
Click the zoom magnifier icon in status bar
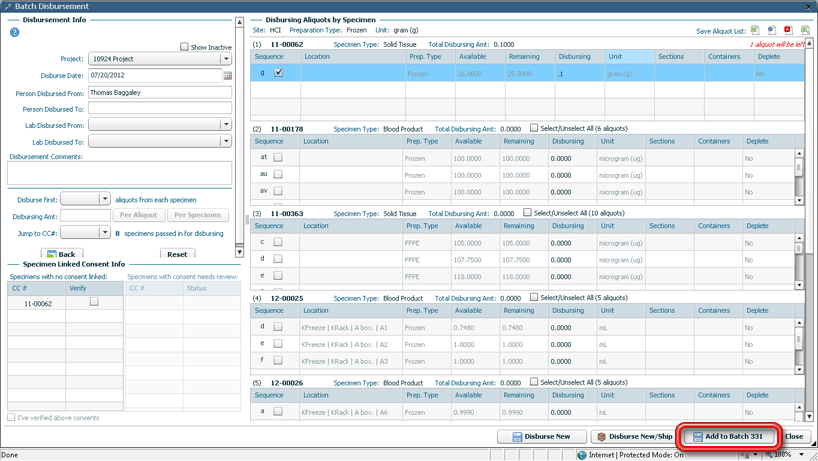768,455
